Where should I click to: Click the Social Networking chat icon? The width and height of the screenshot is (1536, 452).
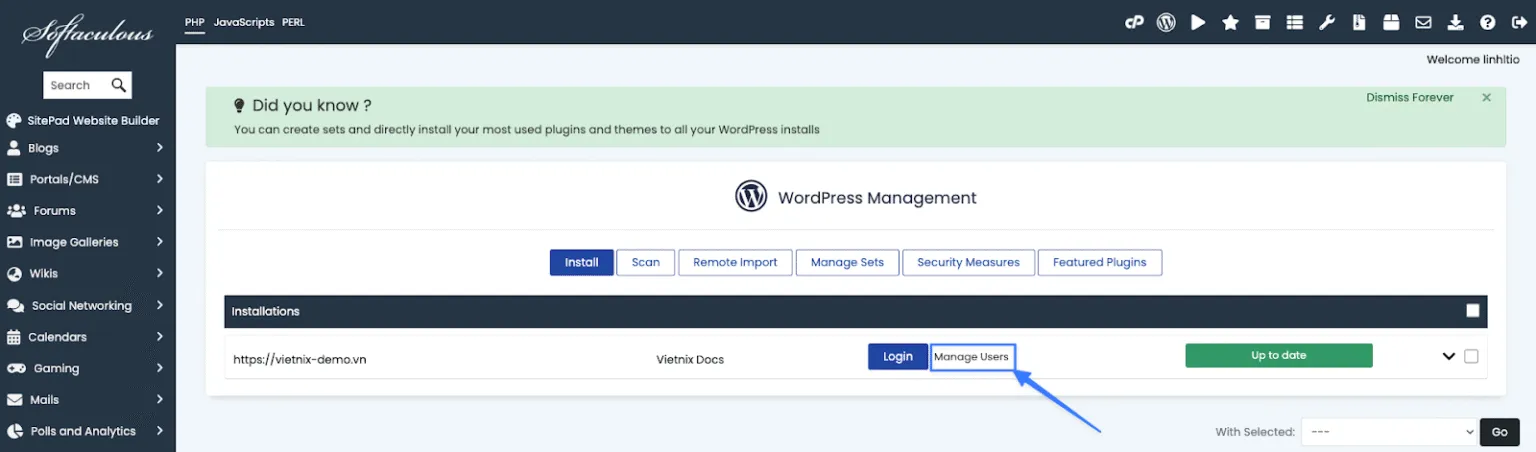click(x=15, y=306)
